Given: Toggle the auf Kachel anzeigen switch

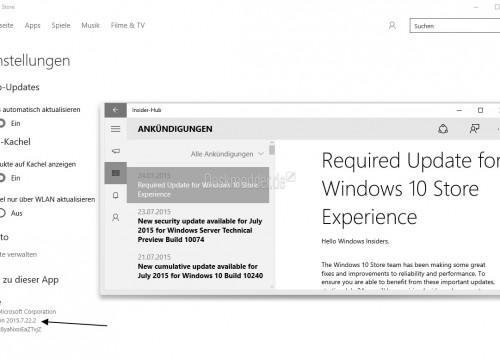Looking at the screenshot, I should [2, 178].
